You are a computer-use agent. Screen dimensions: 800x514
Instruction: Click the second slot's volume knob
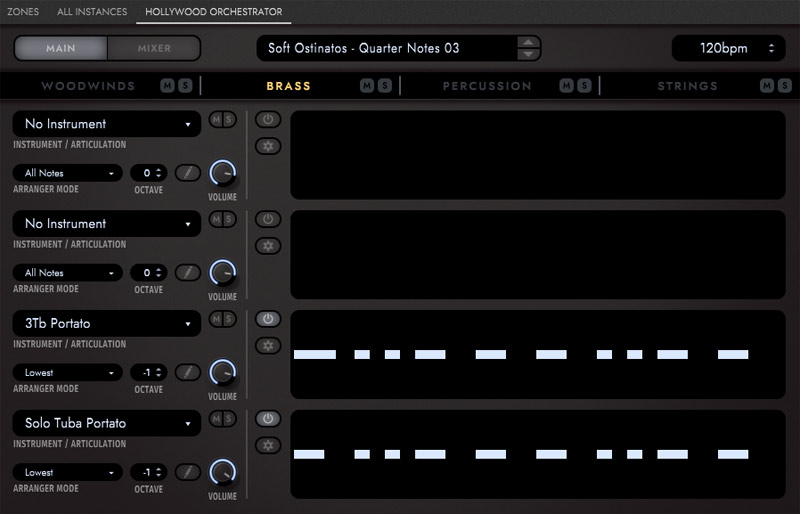pos(223,273)
